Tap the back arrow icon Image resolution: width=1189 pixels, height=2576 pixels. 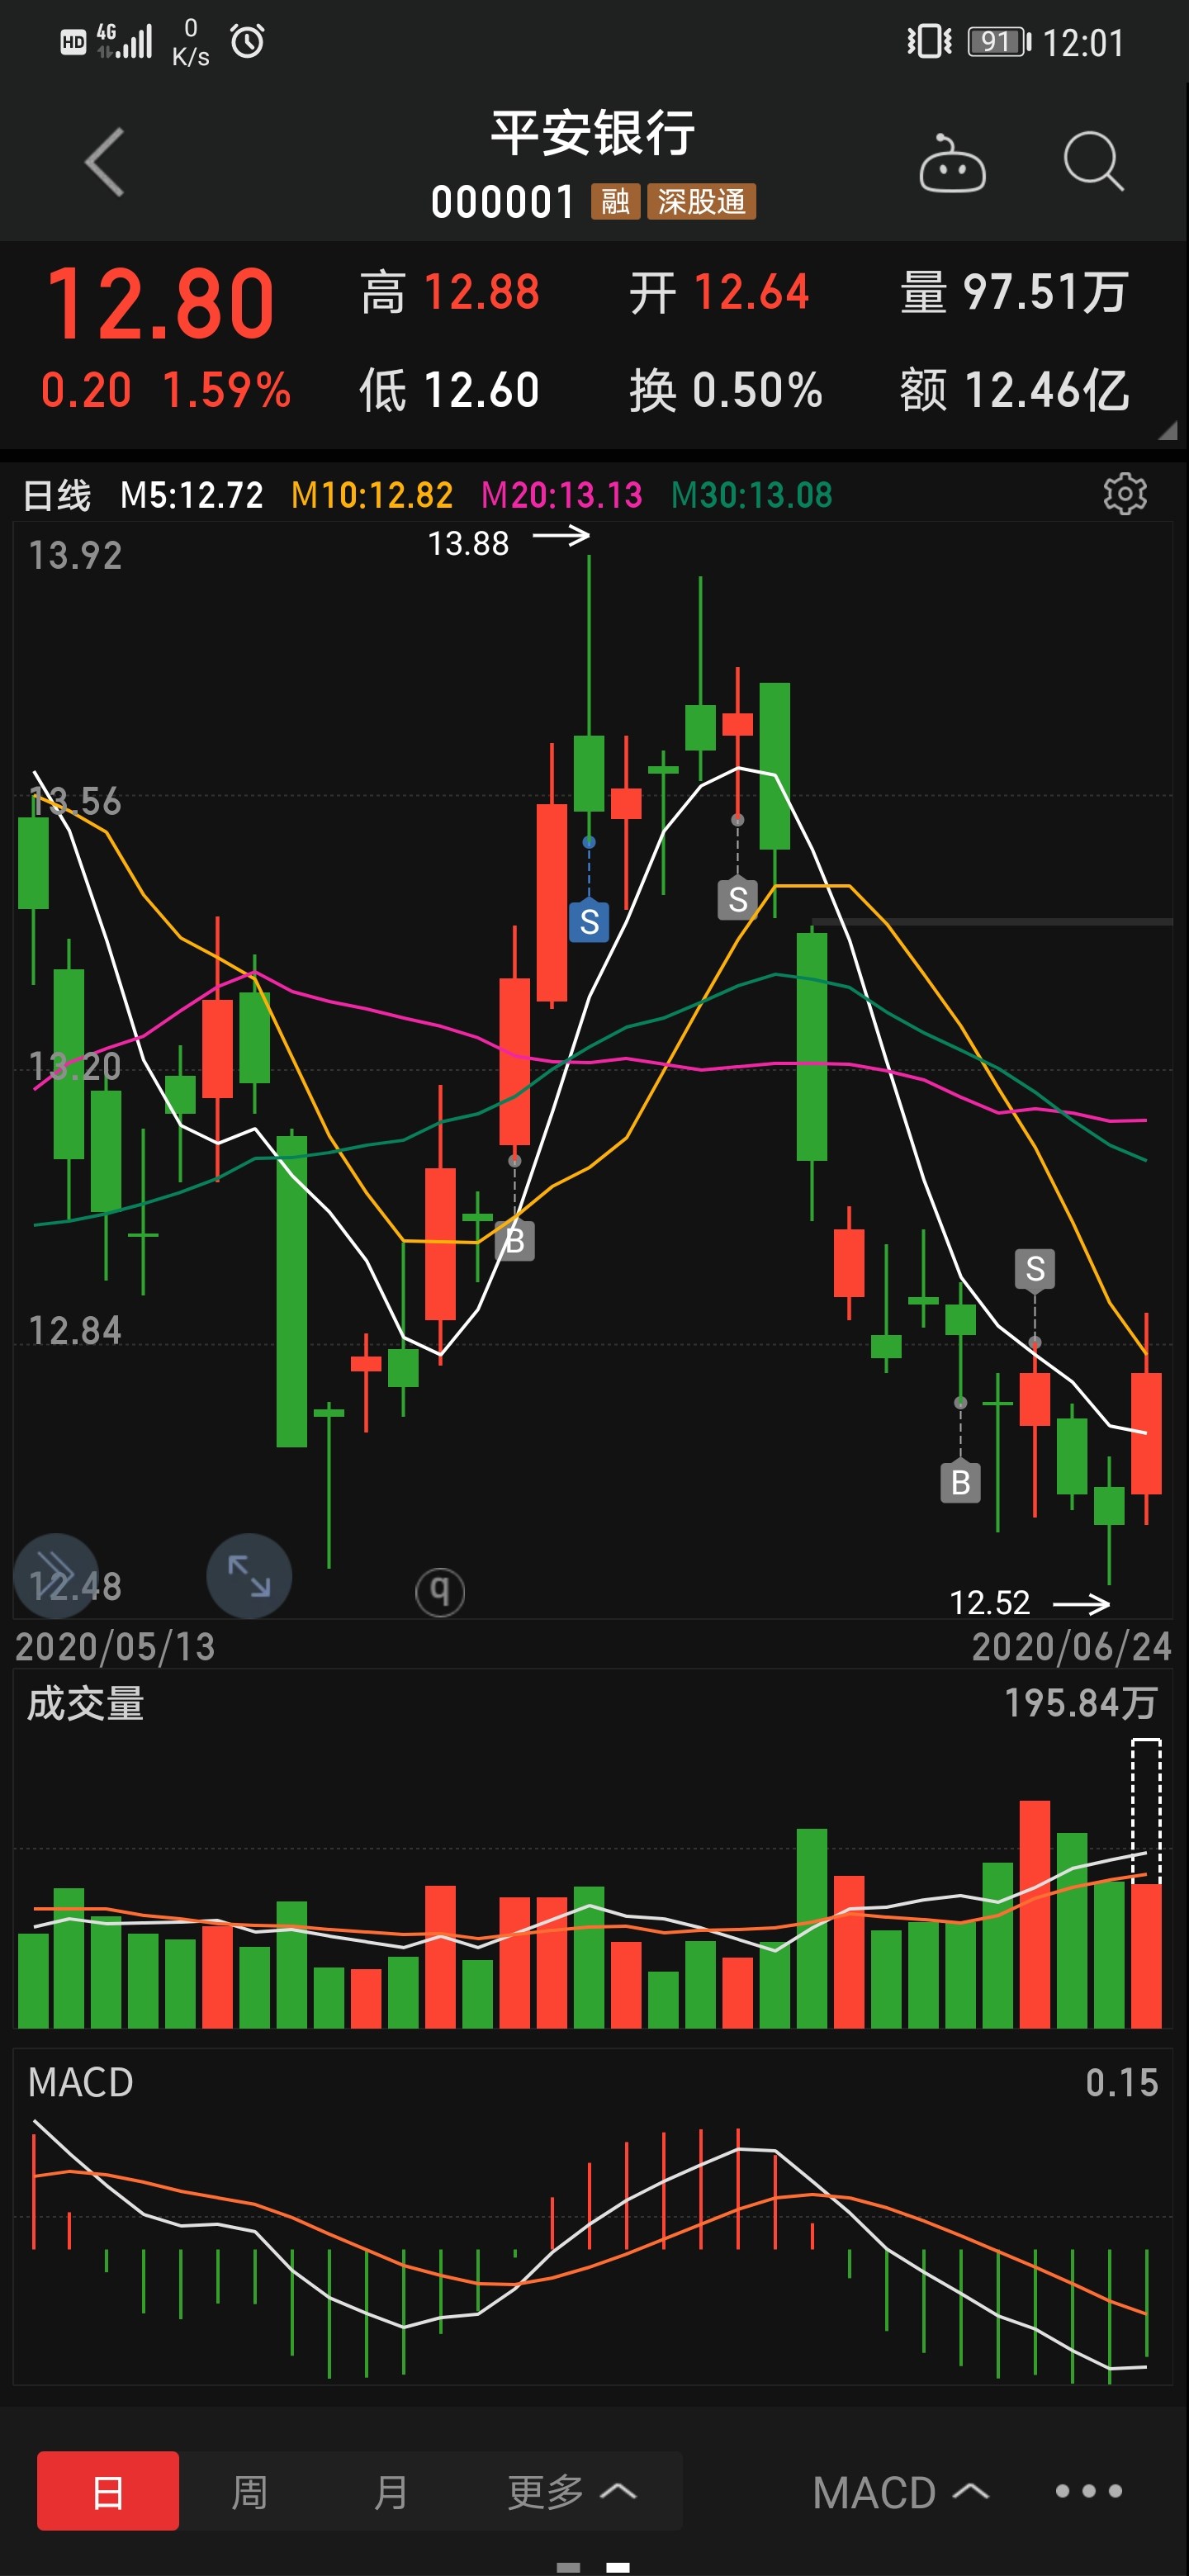[x=105, y=162]
